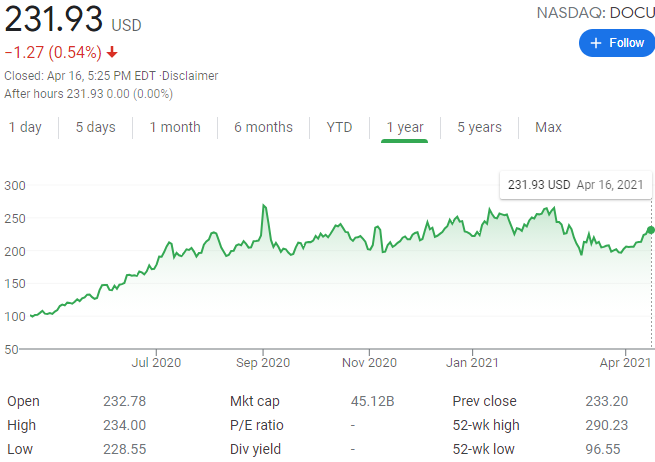The width and height of the screenshot is (655, 462).
Task: Click the red down arrow icon
Action: (112, 52)
